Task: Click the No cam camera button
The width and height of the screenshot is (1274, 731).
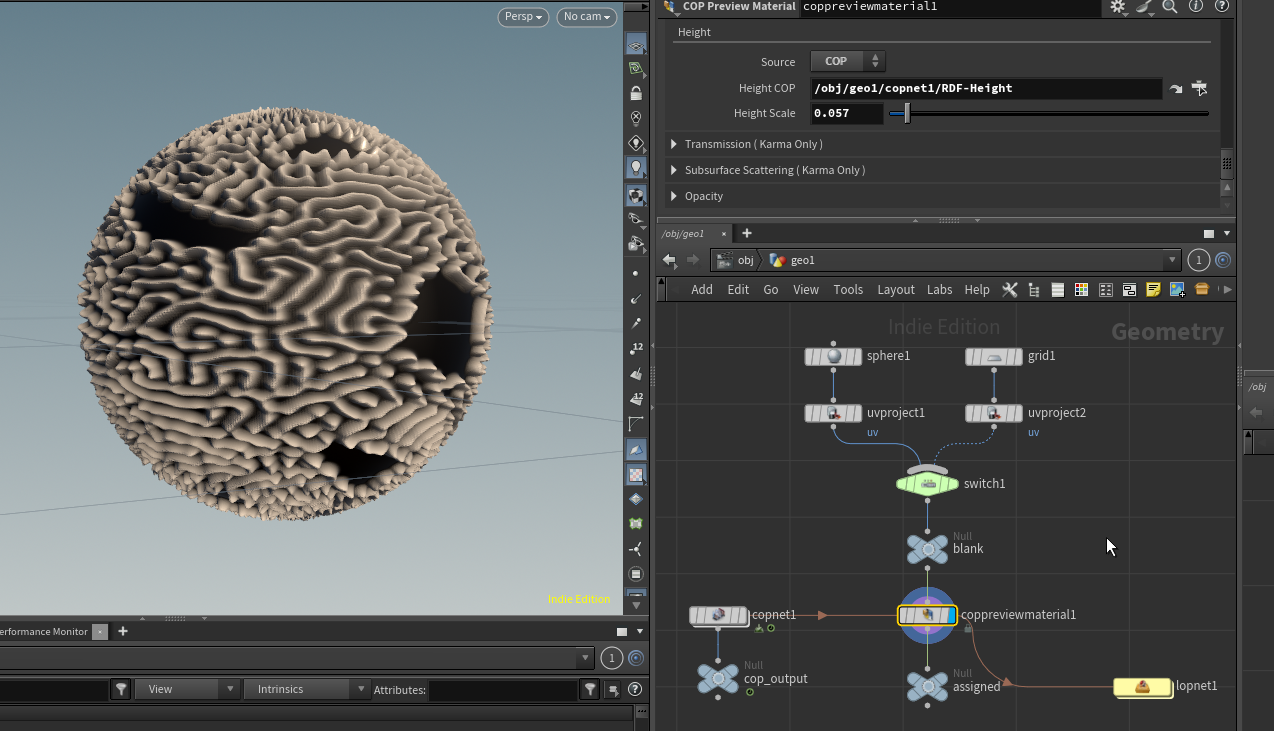Action: point(586,17)
